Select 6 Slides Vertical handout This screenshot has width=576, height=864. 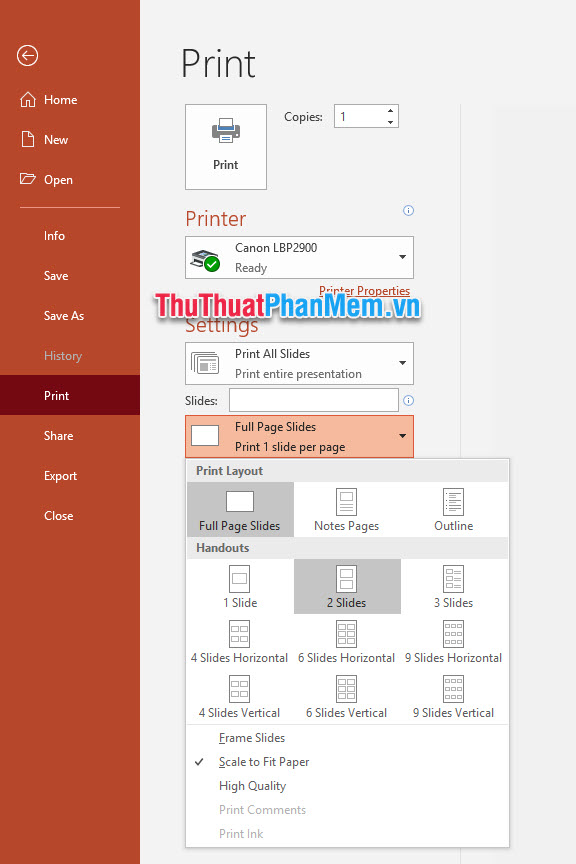point(347,697)
